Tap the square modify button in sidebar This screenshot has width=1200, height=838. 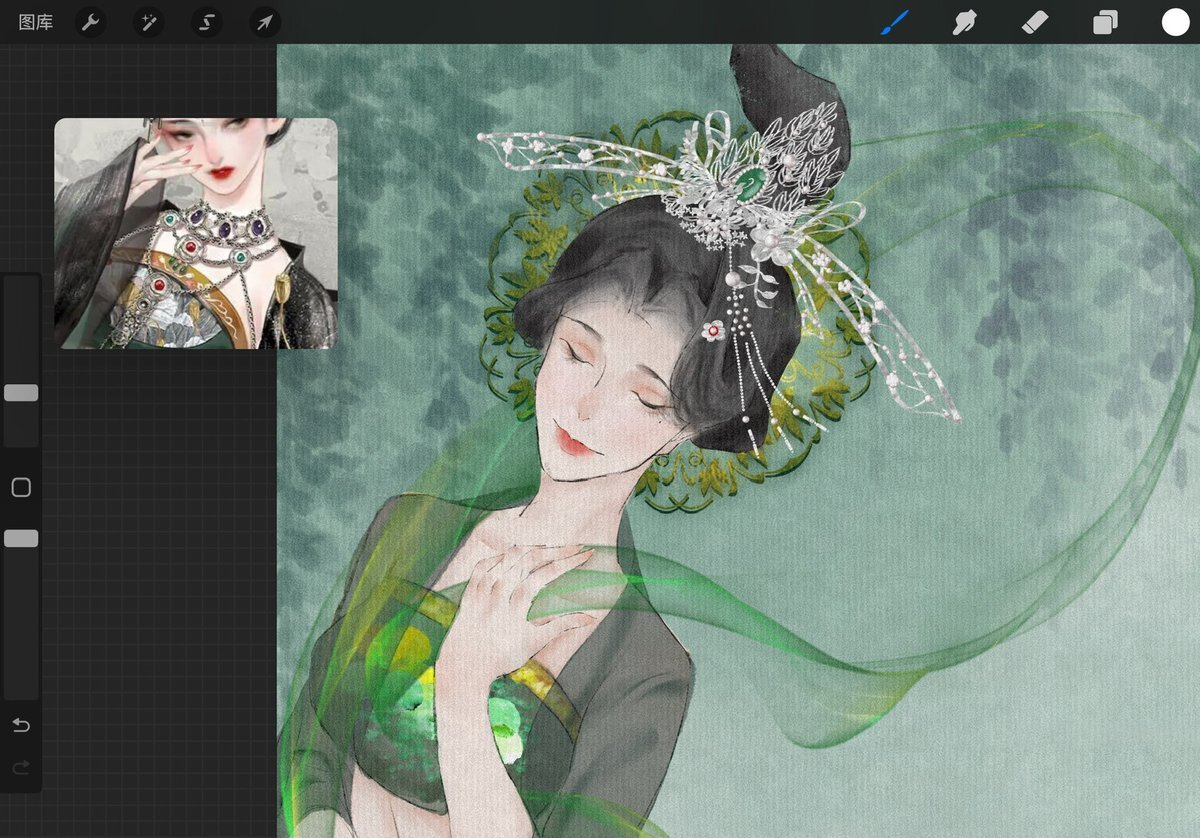pyautogui.click(x=21, y=488)
